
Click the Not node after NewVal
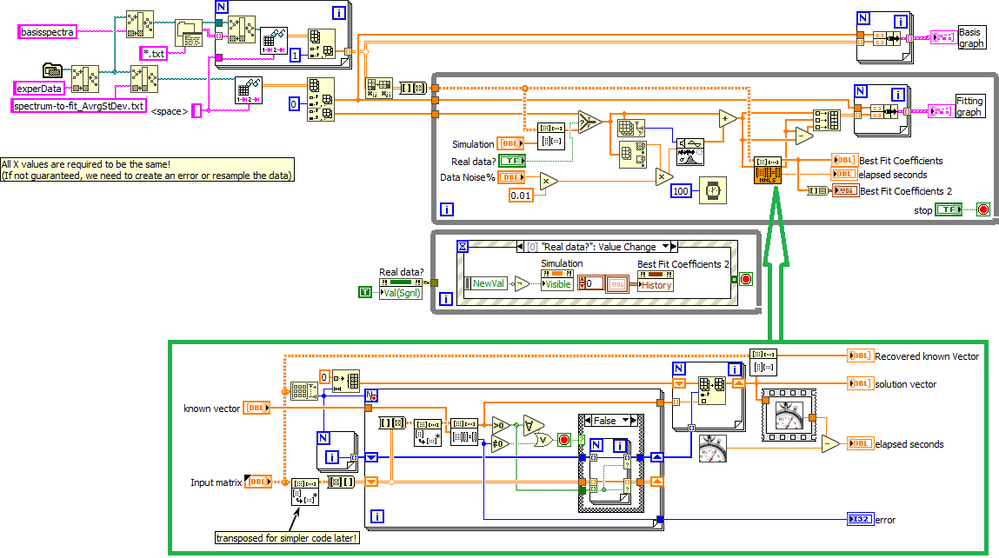522,283
